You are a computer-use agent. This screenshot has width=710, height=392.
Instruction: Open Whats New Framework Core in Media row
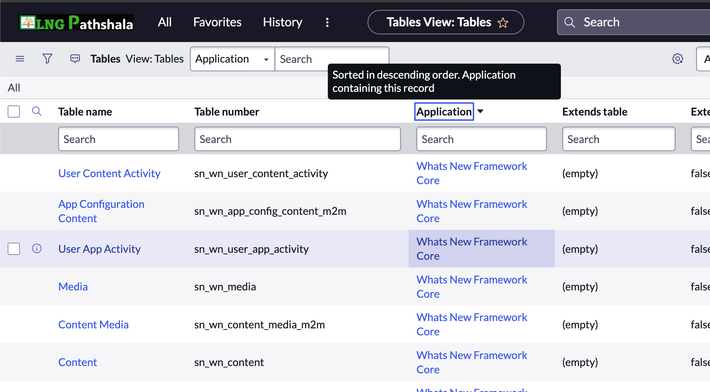[472, 287]
